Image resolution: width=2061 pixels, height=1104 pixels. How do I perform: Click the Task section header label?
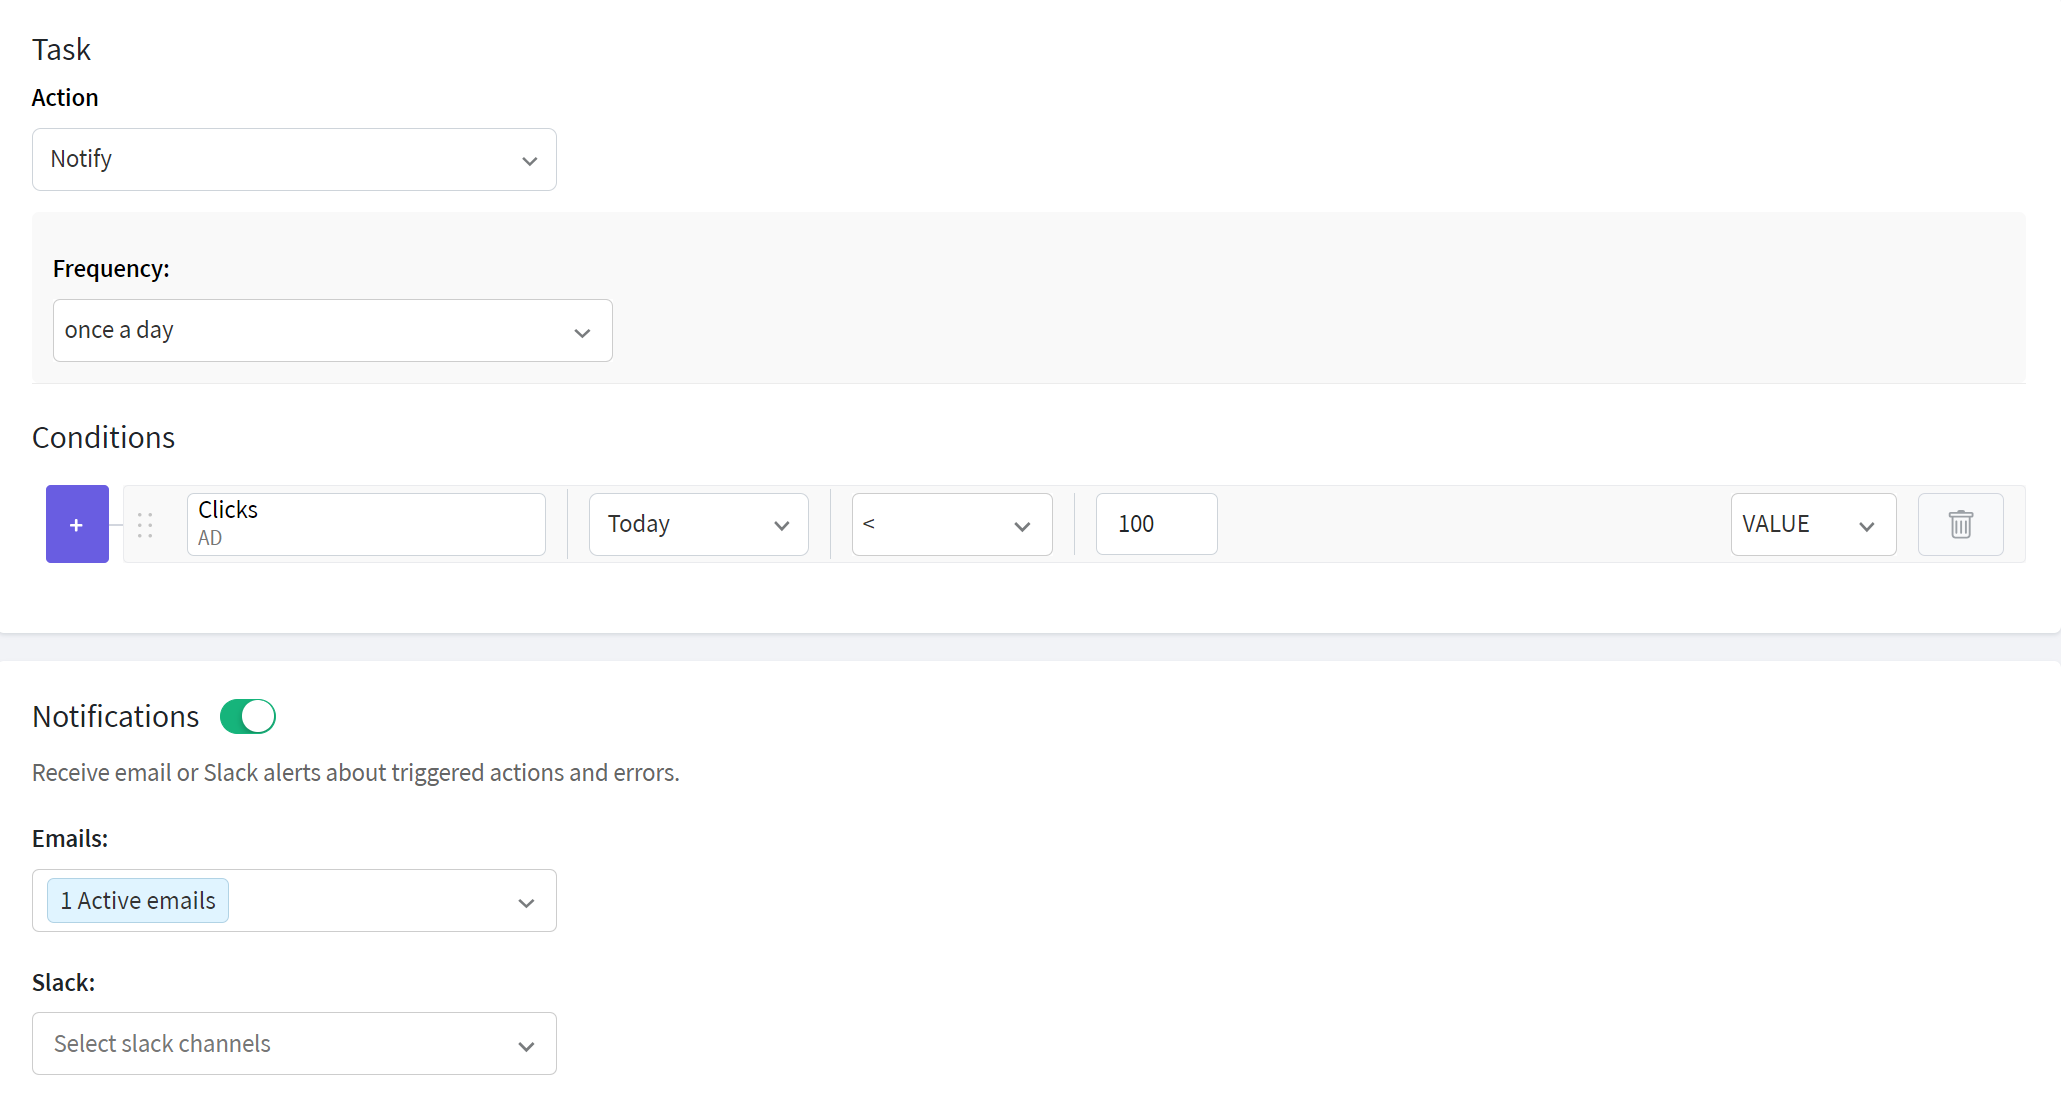pos(63,48)
